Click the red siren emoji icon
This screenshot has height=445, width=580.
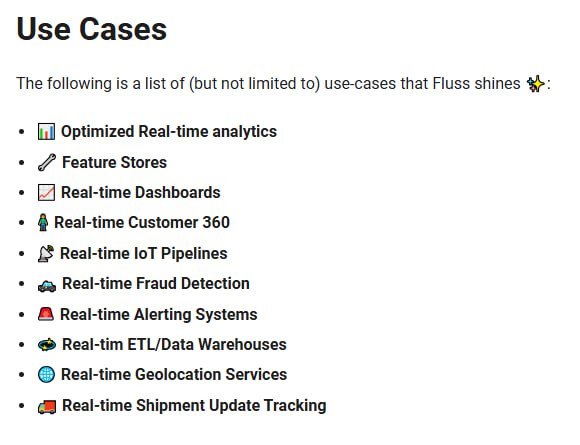point(46,314)
